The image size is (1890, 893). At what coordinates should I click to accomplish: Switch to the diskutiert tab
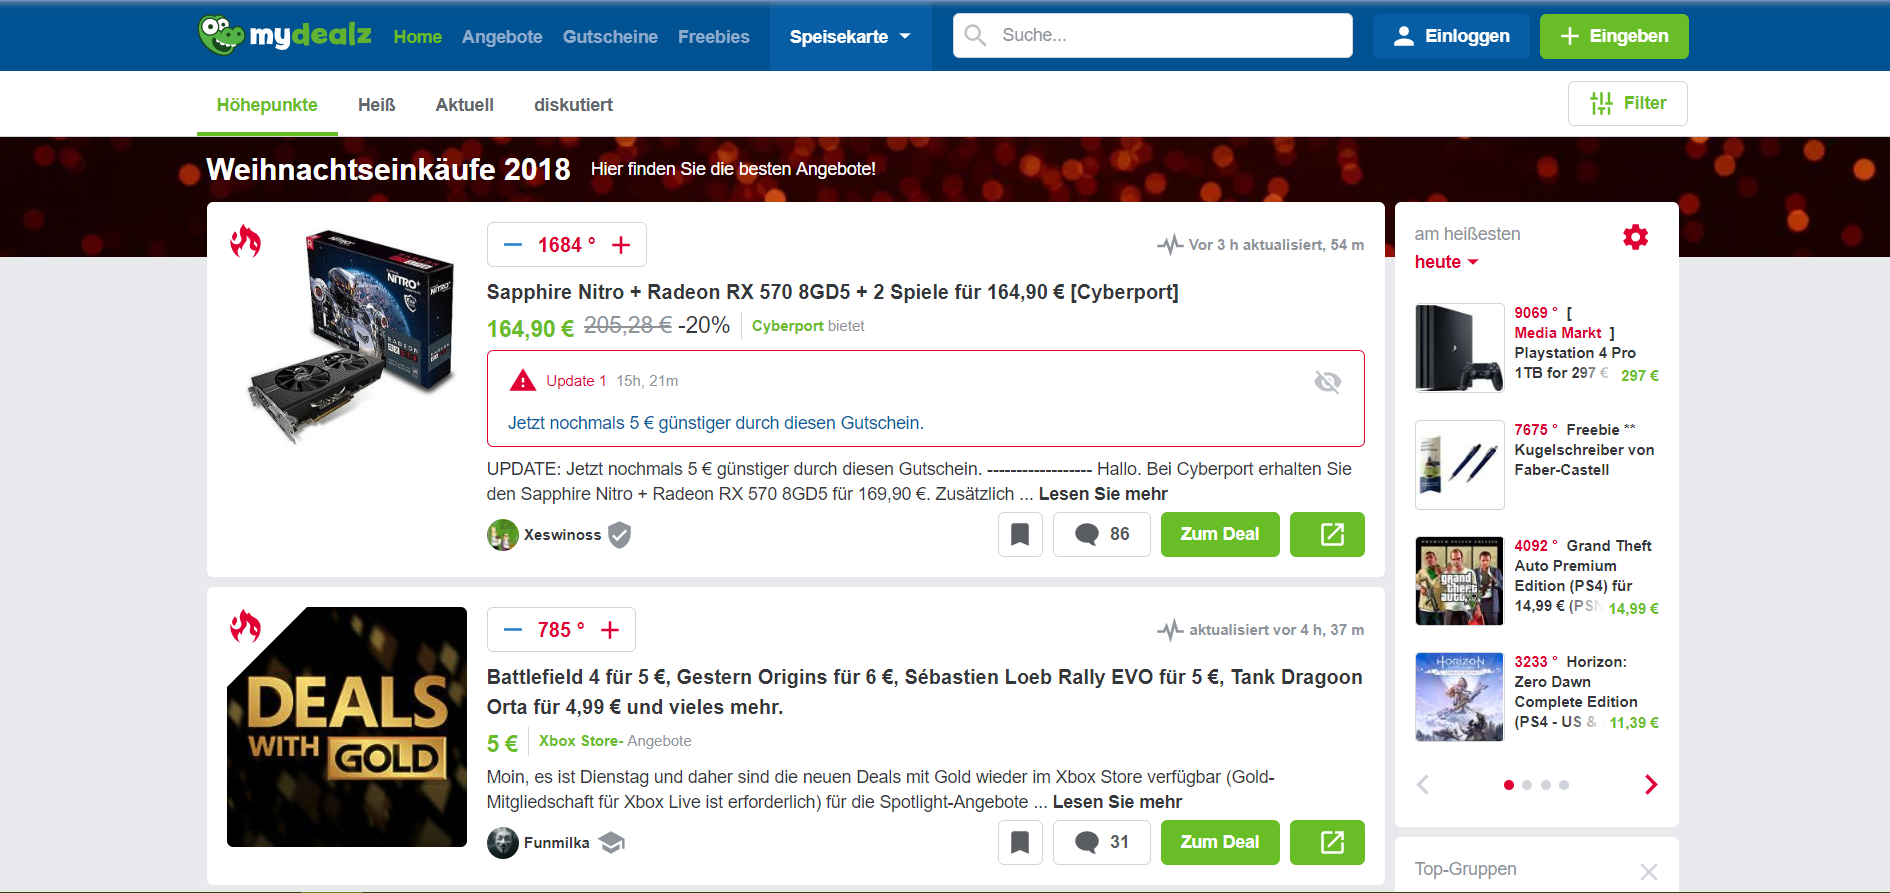coord(573,105)
